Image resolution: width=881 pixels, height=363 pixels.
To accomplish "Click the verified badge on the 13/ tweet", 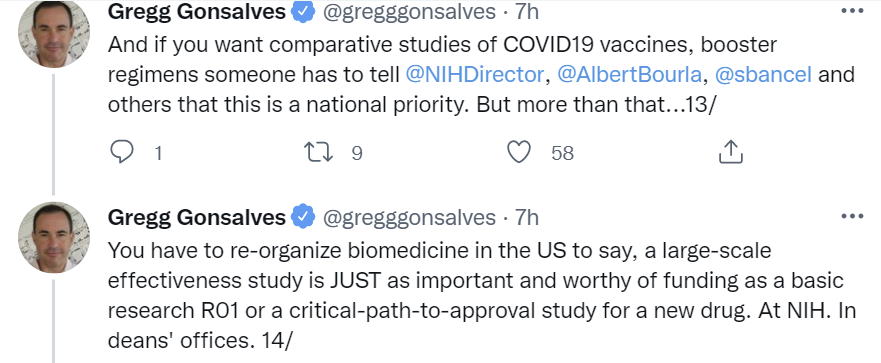I will 303,12.
